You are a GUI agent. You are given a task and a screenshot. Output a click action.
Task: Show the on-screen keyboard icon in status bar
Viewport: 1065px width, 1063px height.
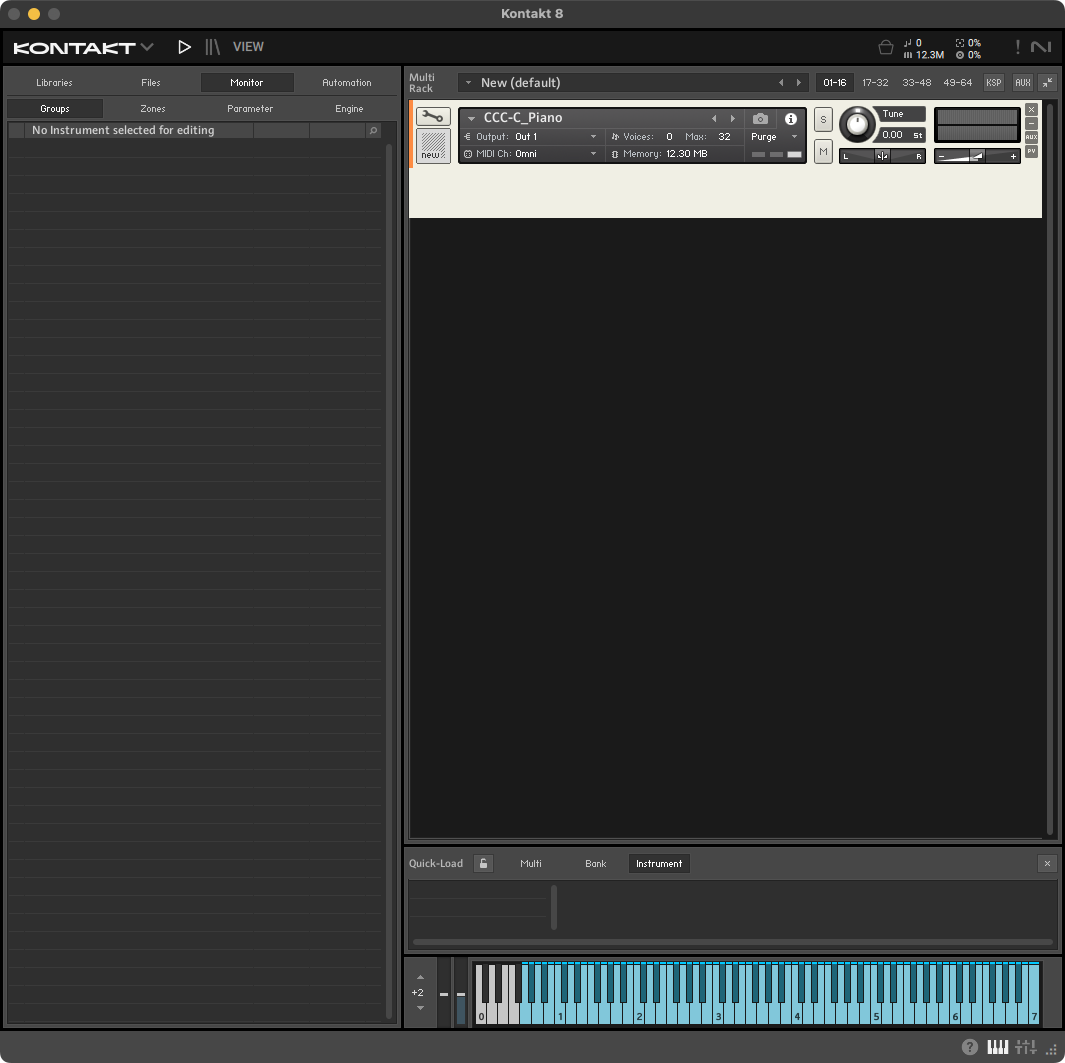pyautogui.click(x=998, y=1047)
